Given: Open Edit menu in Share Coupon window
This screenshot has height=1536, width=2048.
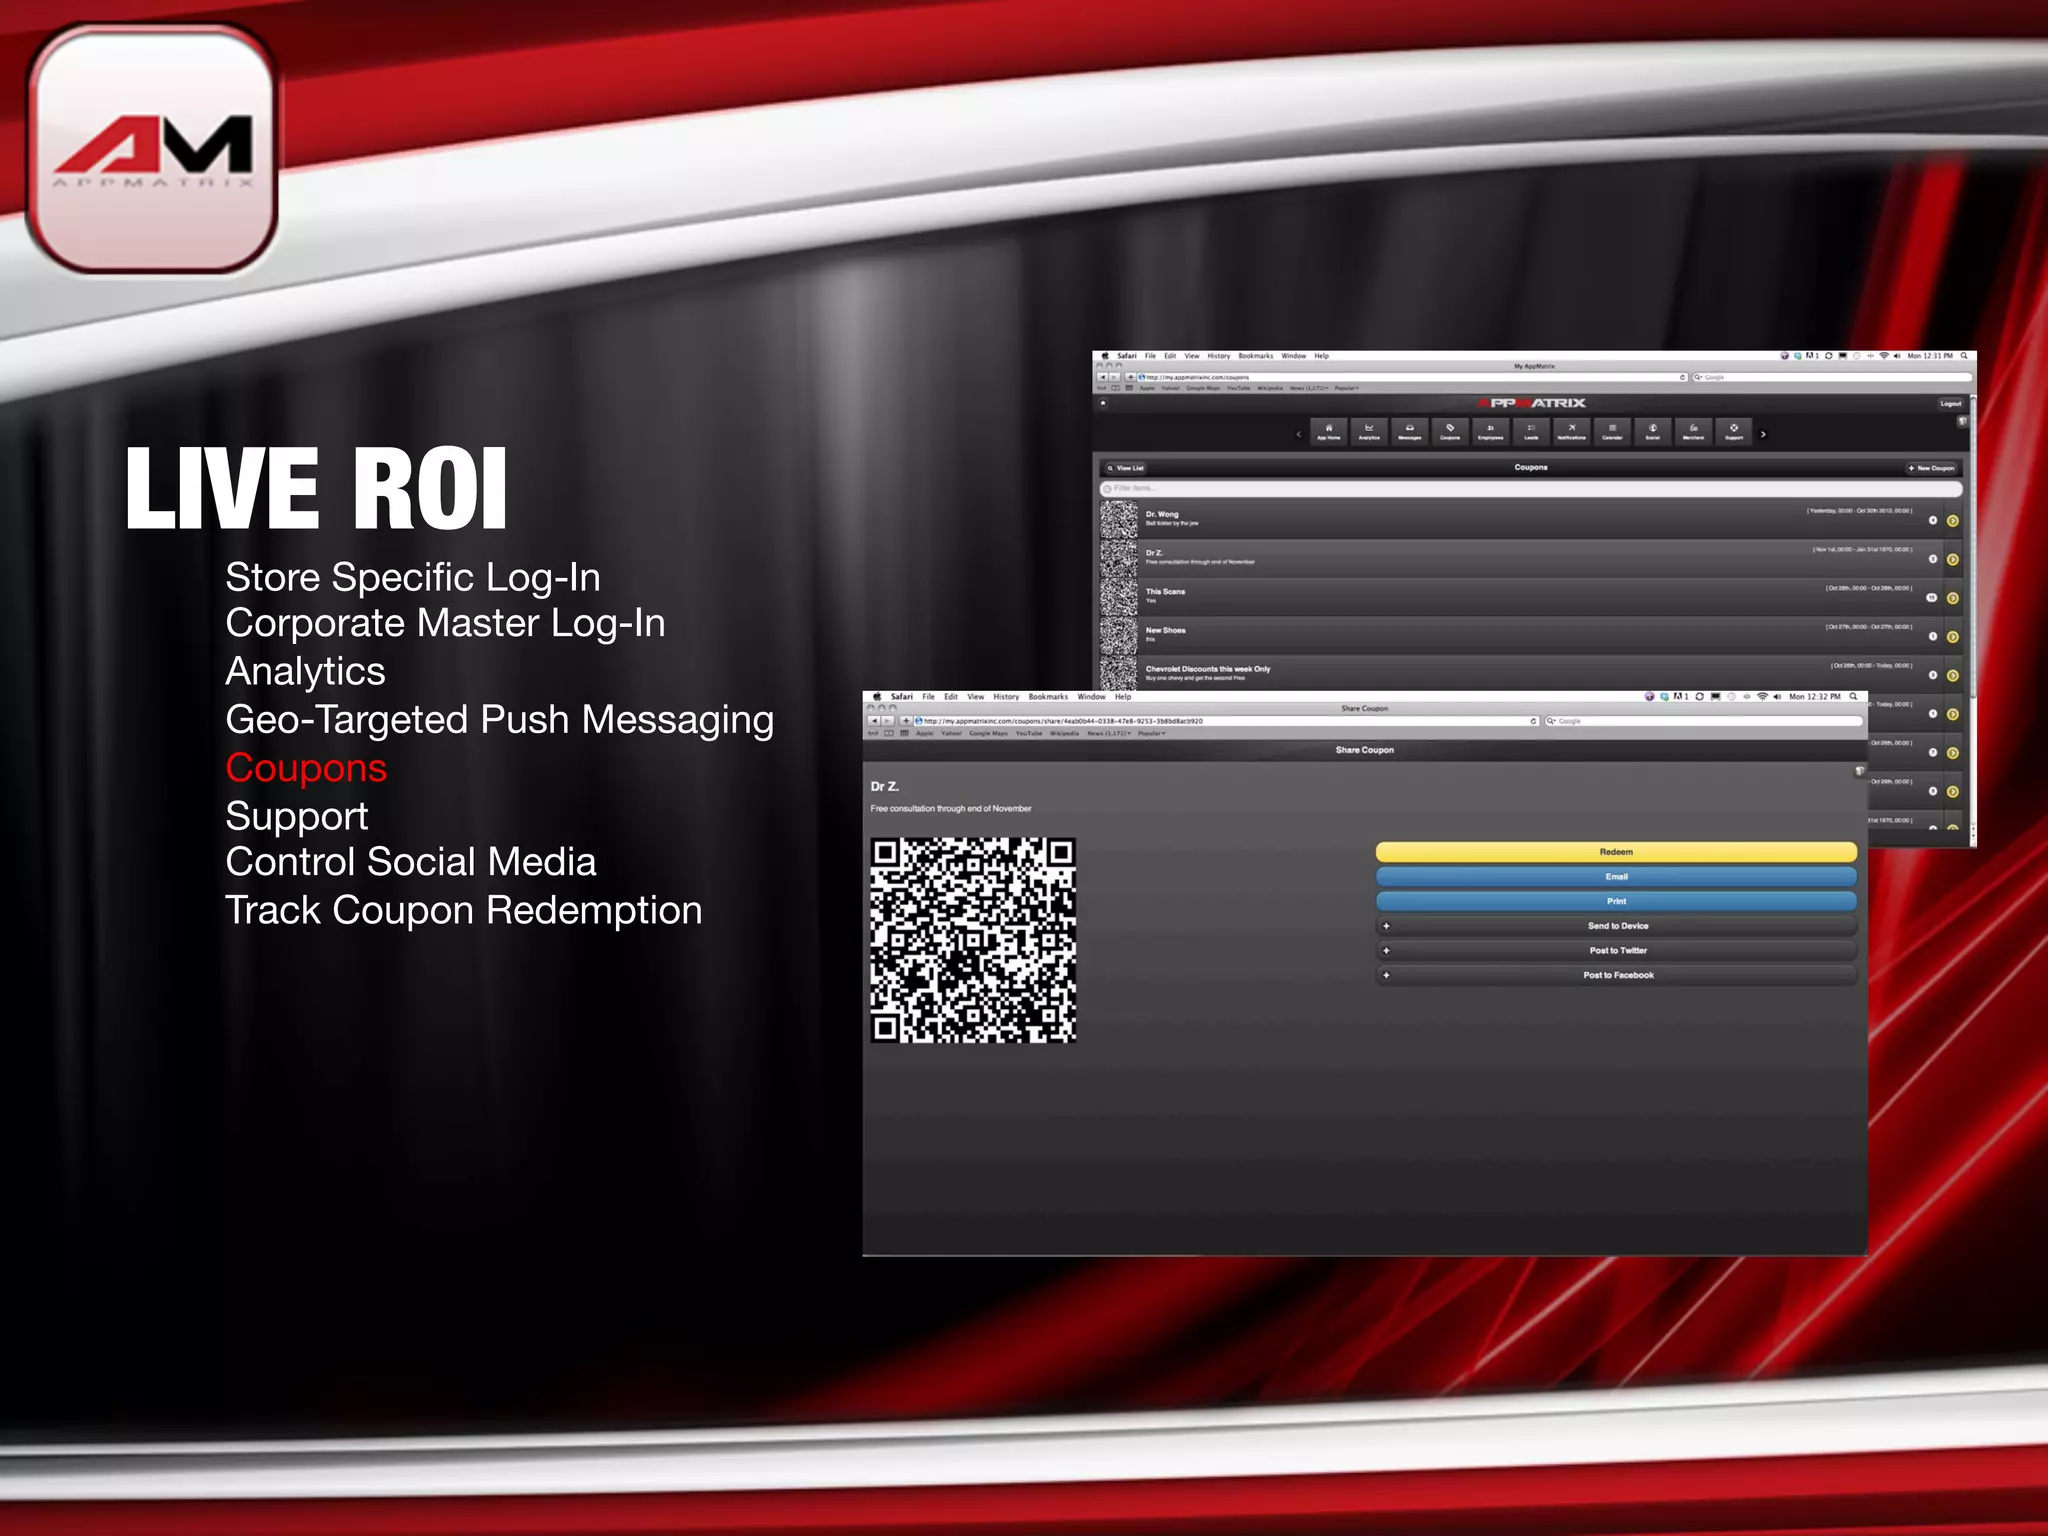Looking at the screenshot, I should click(951, 697).
